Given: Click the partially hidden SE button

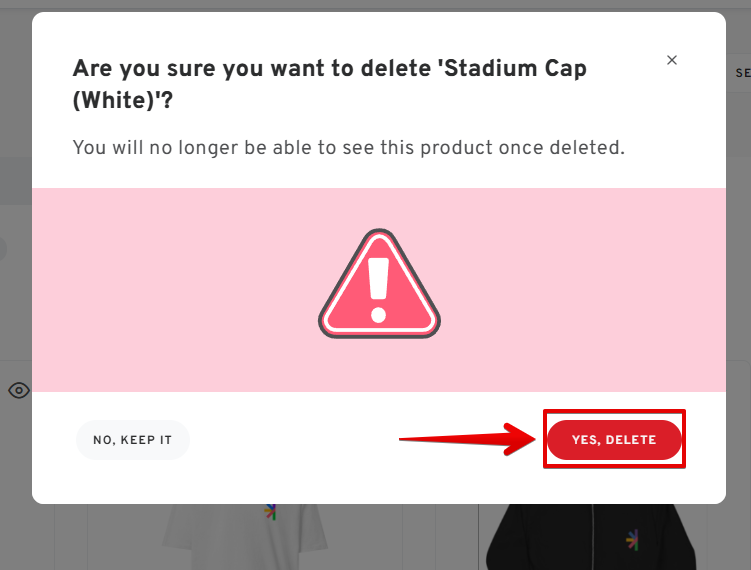Looking at the screenshot, I should (742, 73).
